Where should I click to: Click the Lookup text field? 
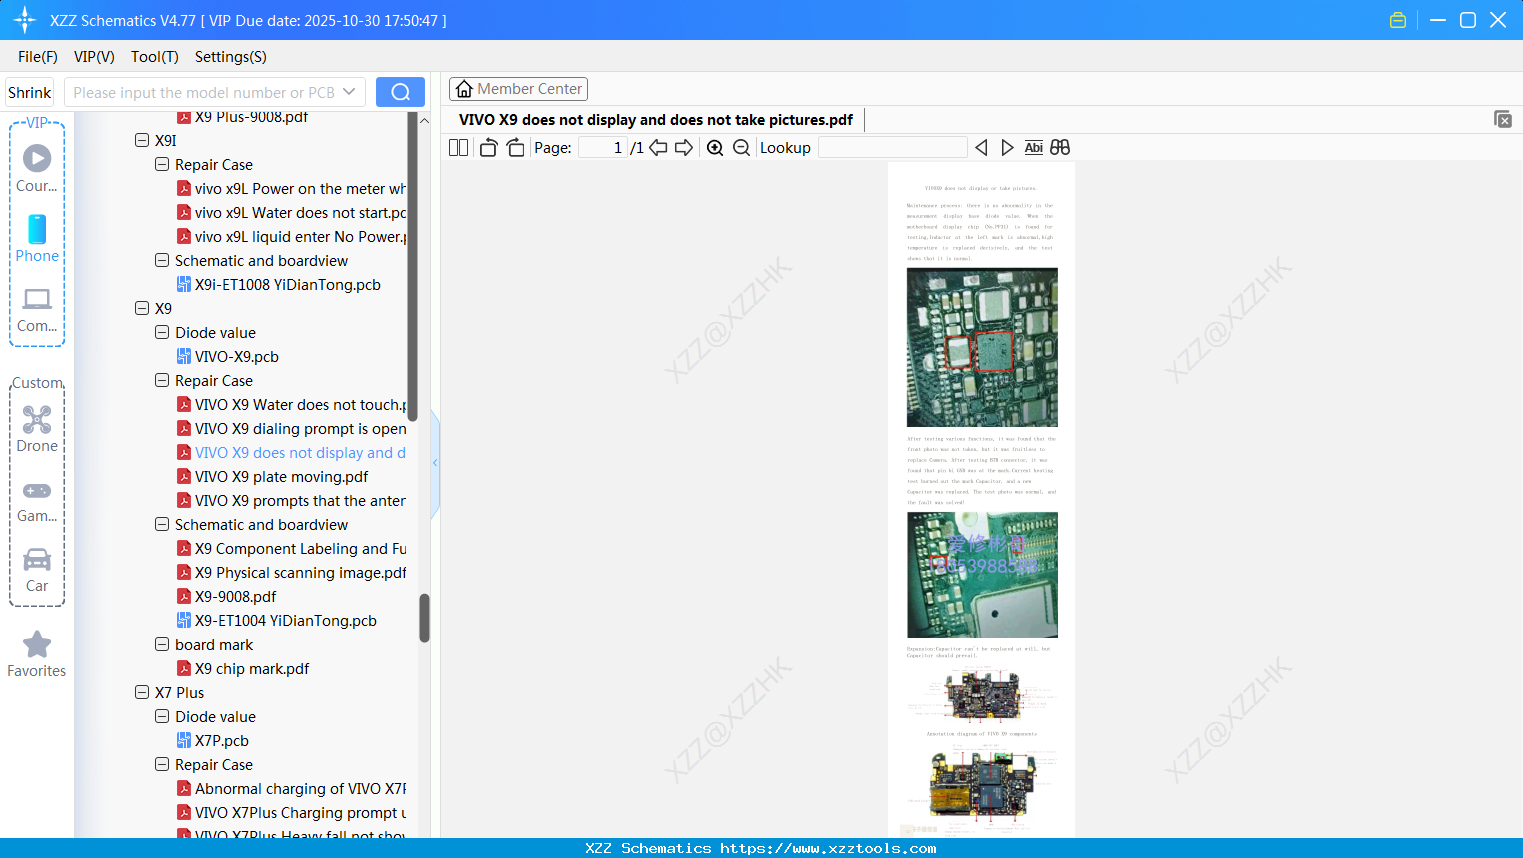(x=893, y=148)
